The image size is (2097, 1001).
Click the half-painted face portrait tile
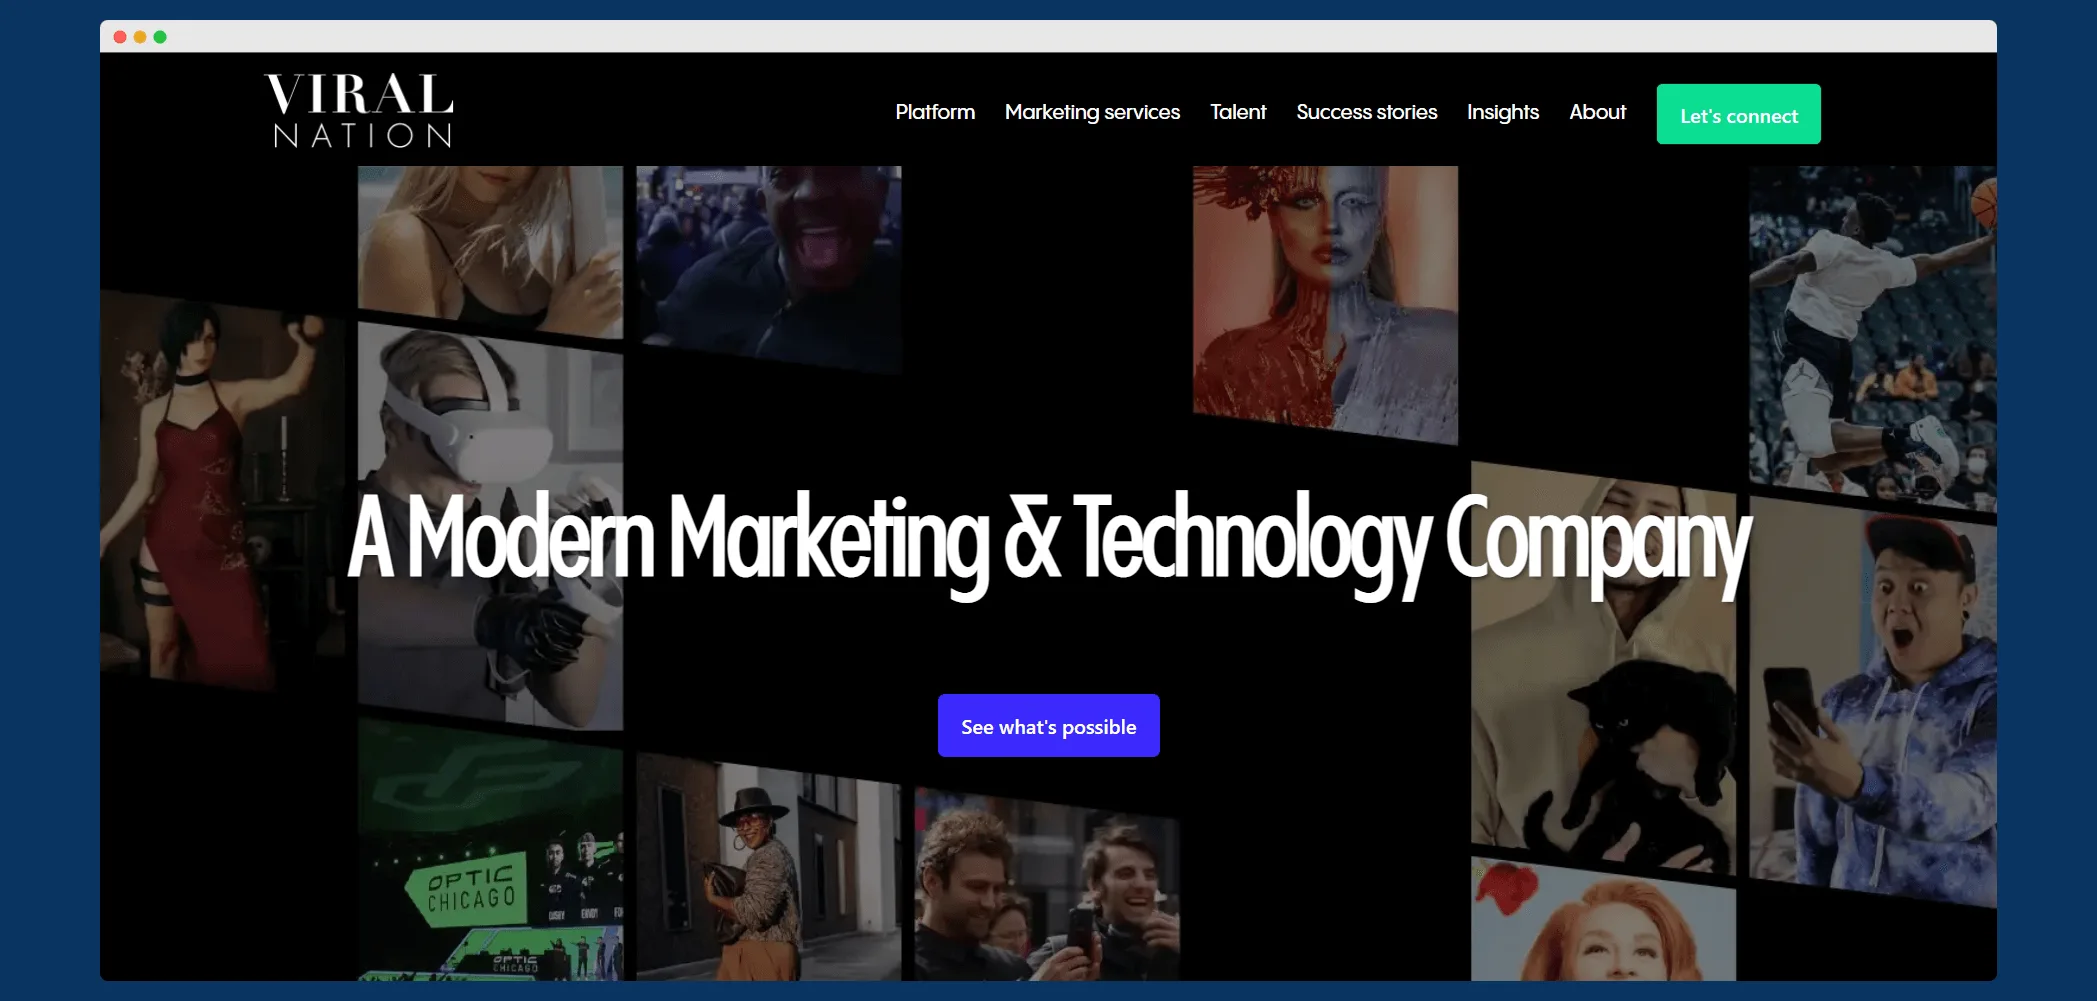click(1324, 300)
